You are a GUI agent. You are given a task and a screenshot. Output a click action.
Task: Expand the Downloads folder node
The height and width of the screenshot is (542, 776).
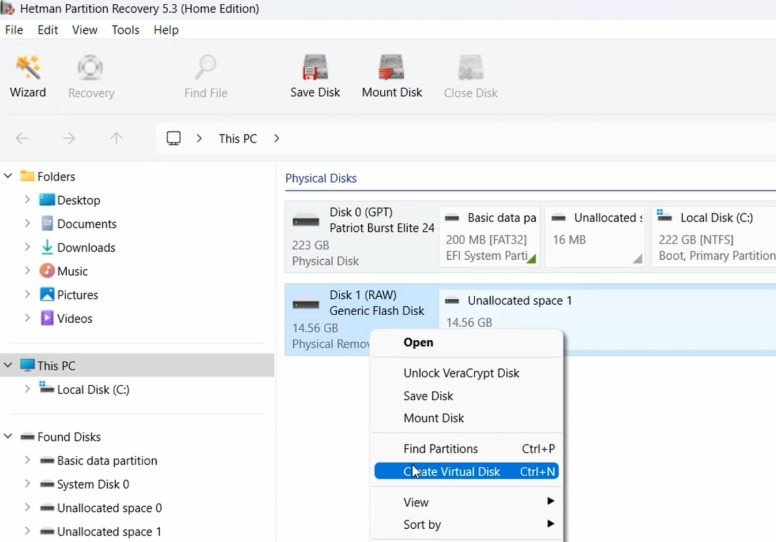point(27,247)
